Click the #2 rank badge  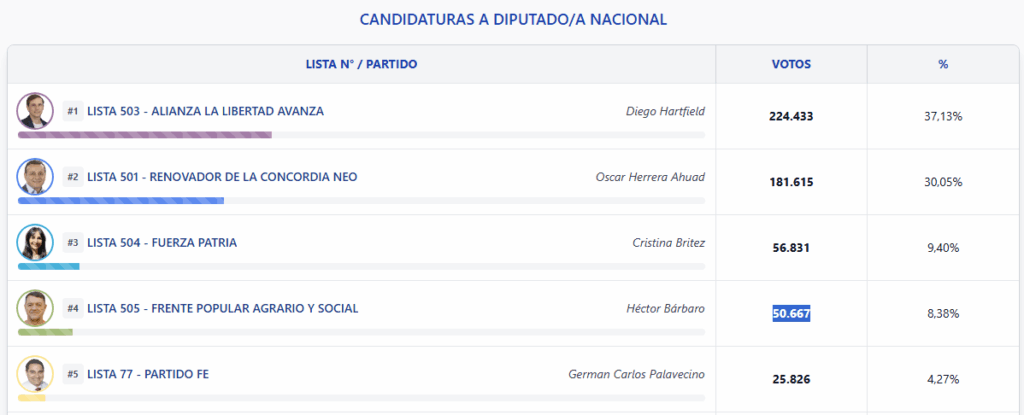[73, 177]
